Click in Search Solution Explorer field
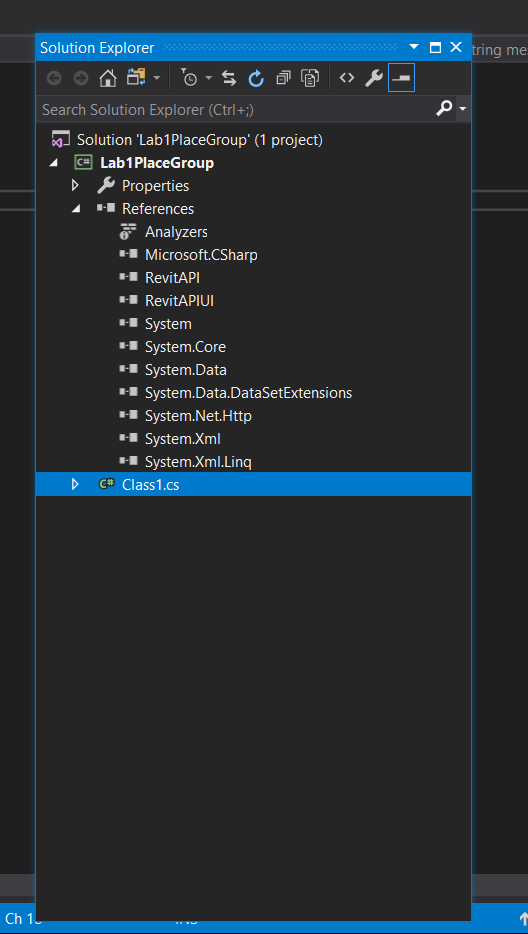Image resolution: width=528 pixels, height=934 pixels. point(236,110)
